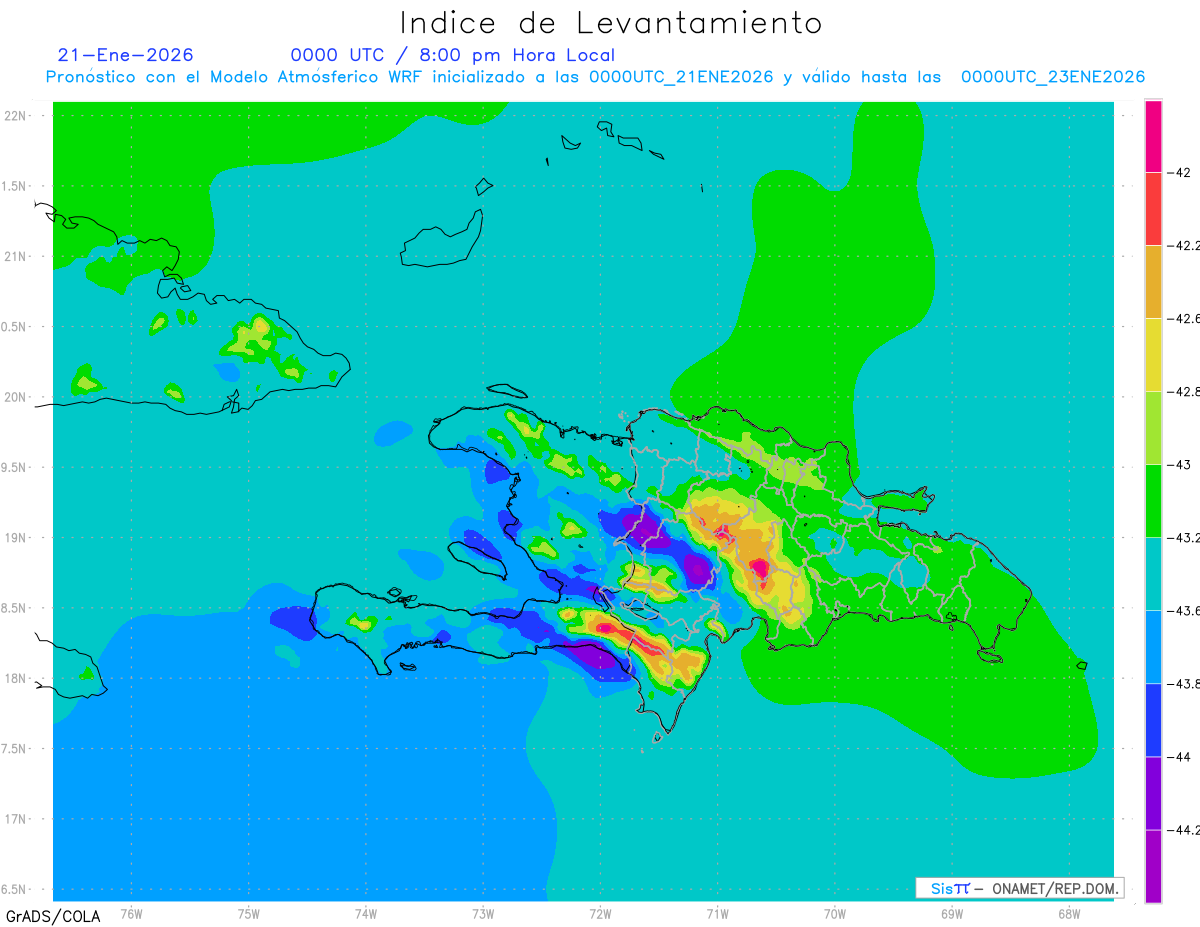Click the "76W" longitude axis label

[x=131, y=913]
